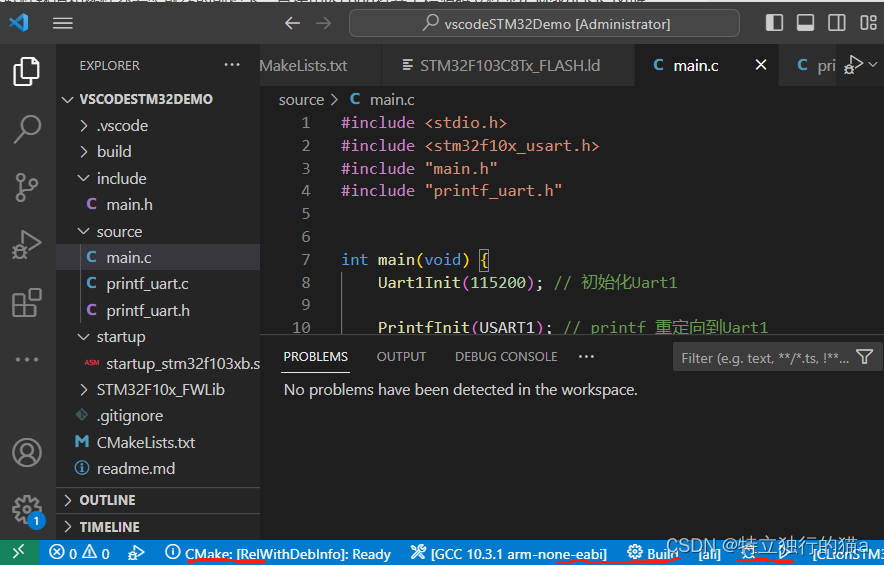Go forward with the right arrow
This screenshot has width=884, height=565.
[x=324, y=23]
